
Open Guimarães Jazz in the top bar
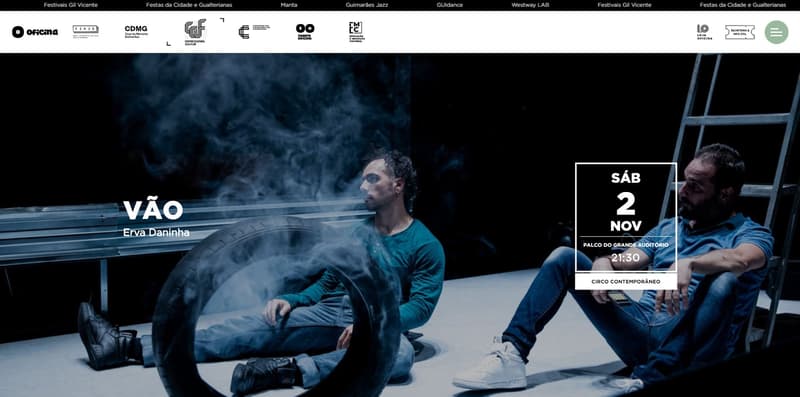pos(367,5)
